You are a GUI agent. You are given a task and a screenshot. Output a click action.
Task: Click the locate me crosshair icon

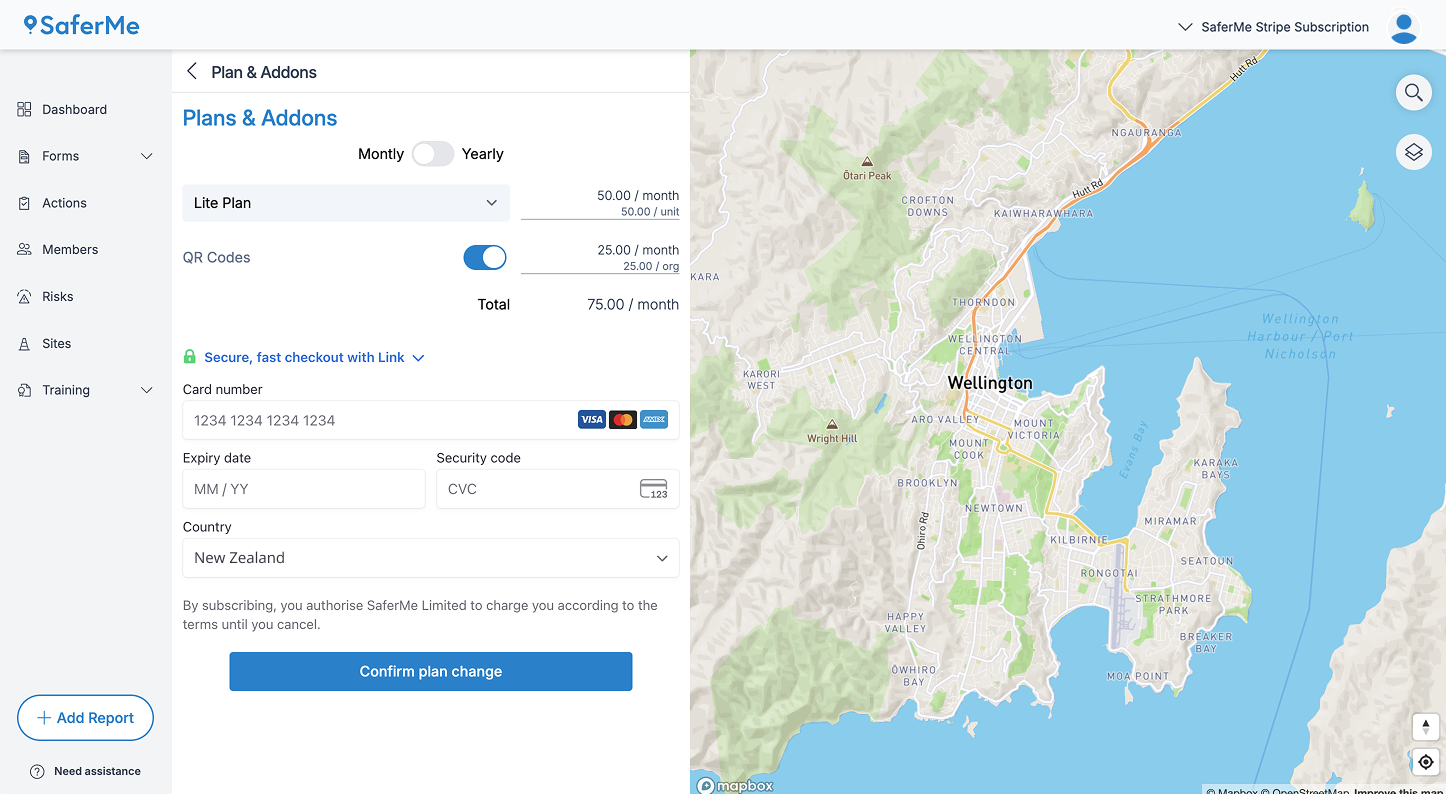tap(1426, 762)
